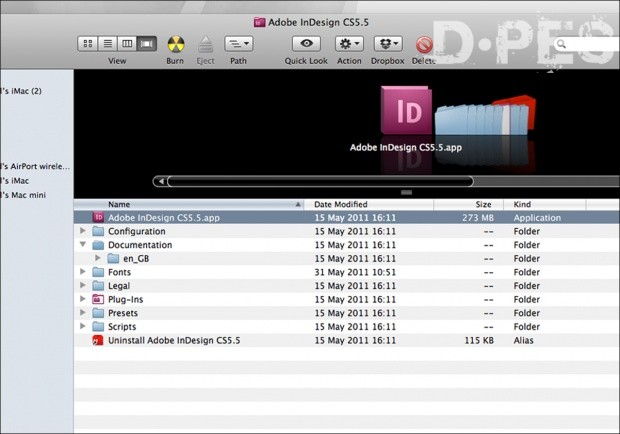Screen dimensions: 620x434
Task: Open Mac mini in the sidebar
Action: [x=23, y=195]
